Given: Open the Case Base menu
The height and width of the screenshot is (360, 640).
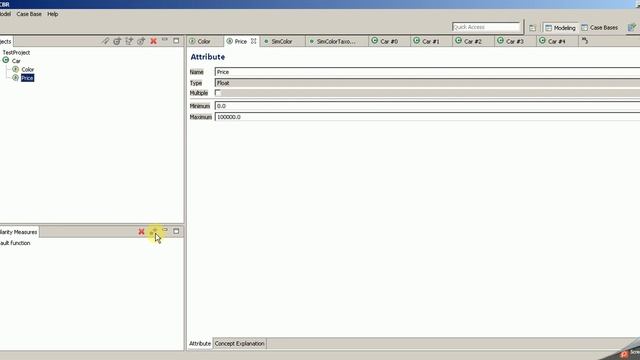Looking at the screenshot, I should tap(29, 14).
